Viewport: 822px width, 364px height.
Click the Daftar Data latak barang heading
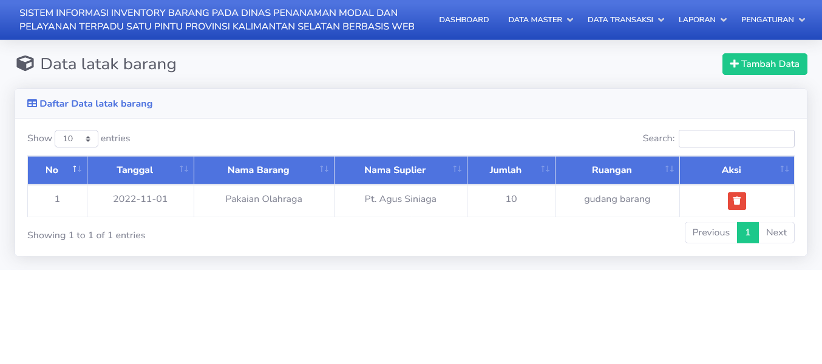click(x=96, y=104)
